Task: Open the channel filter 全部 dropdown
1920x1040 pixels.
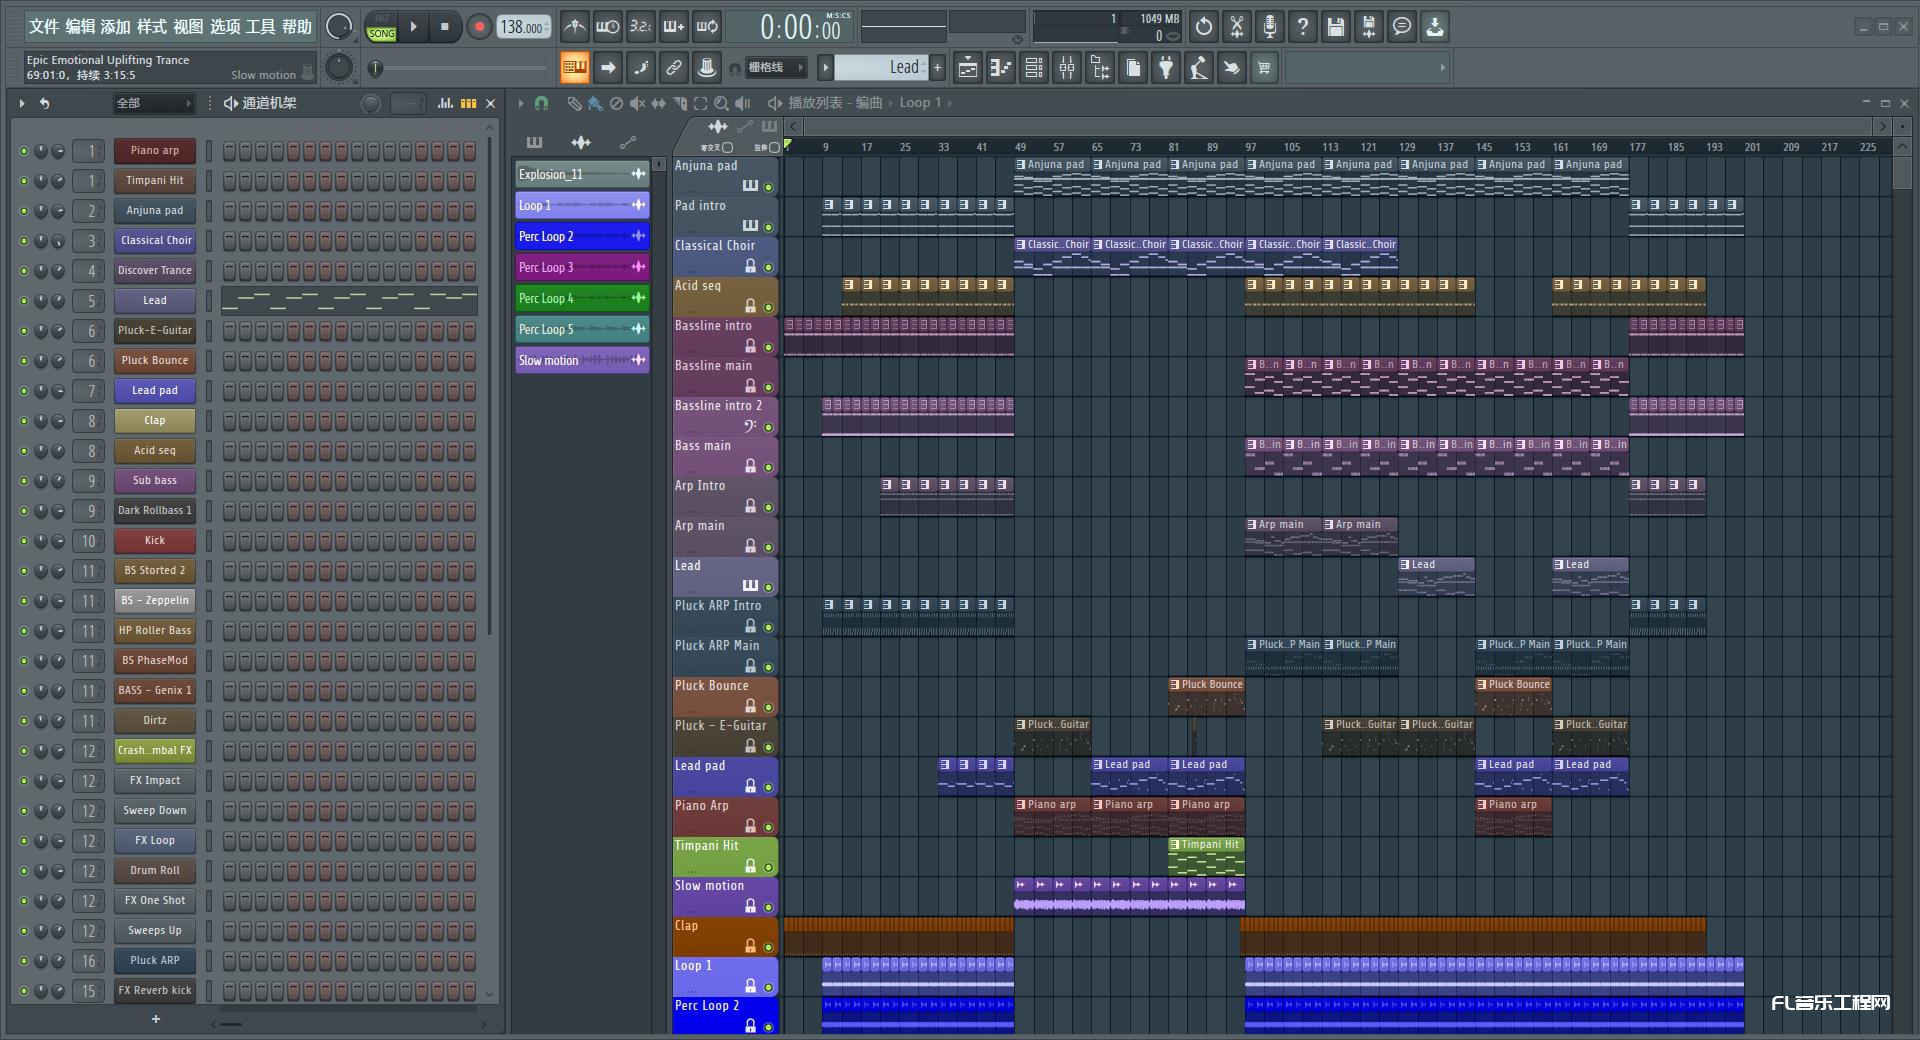Action: click(x=153, y=103)
